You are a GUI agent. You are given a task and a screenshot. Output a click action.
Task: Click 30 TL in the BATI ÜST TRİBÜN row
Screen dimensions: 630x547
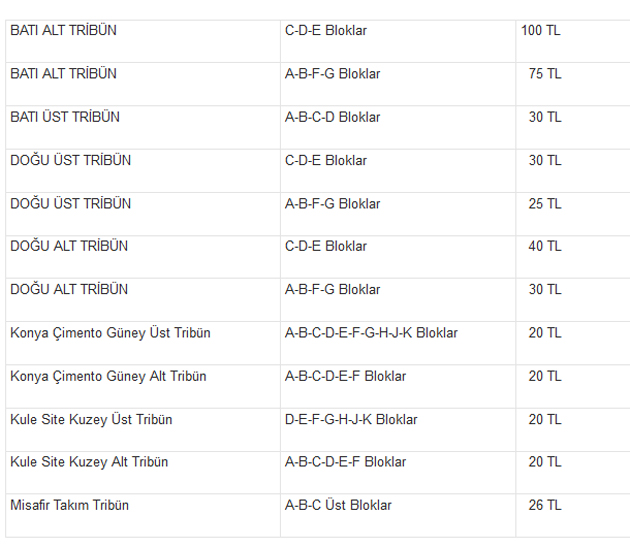pos(545,117)
